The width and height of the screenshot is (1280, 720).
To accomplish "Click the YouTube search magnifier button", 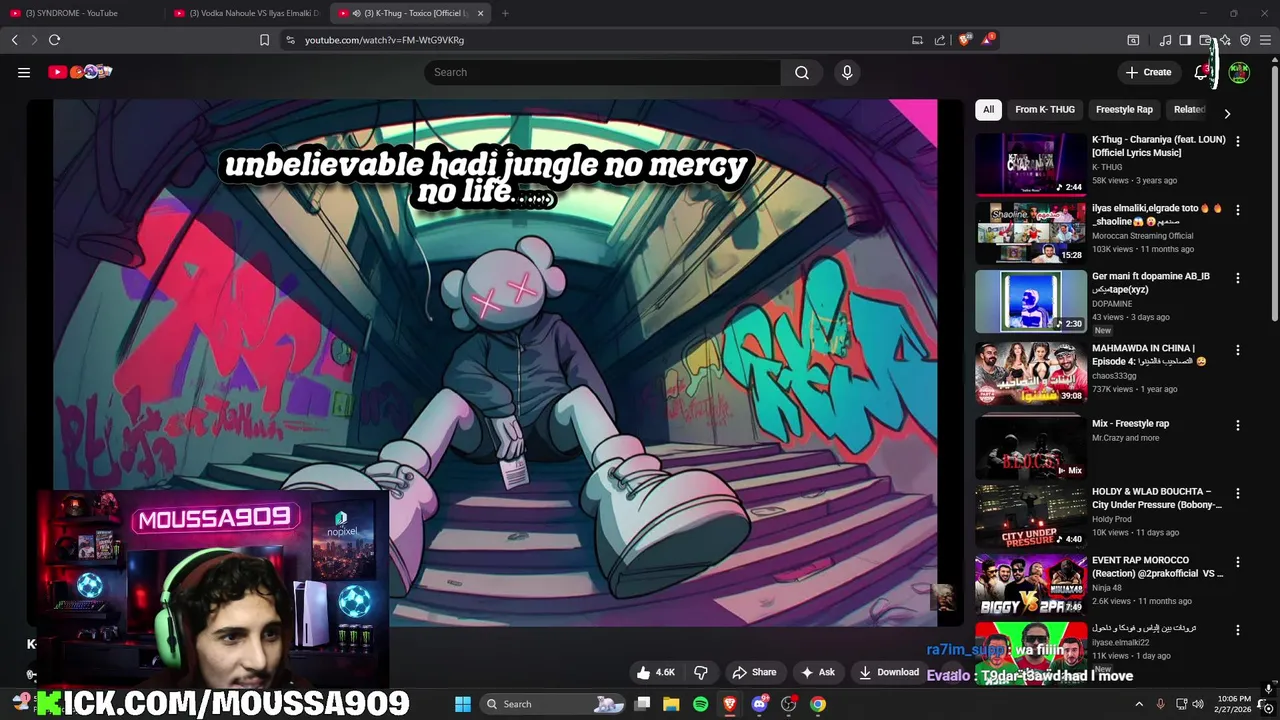I will click(x=802, y=72).
